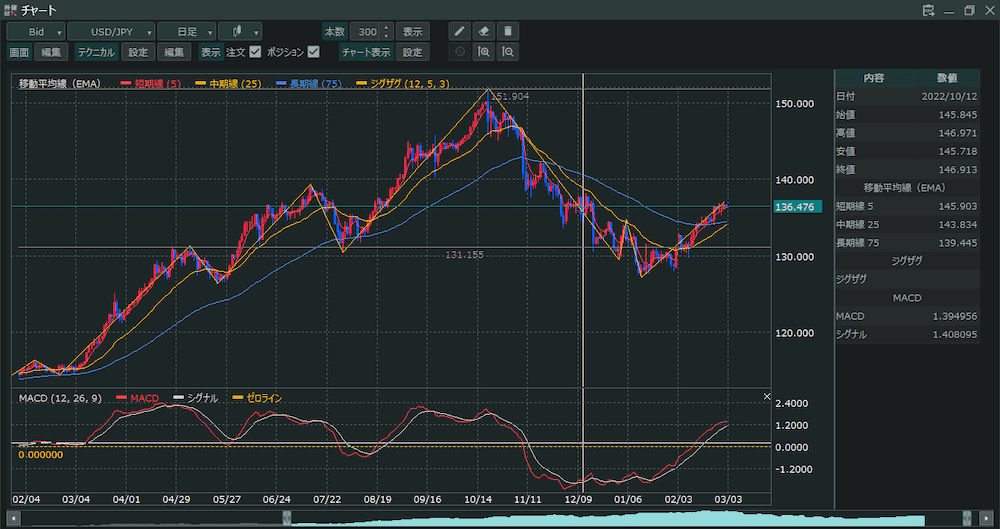The width and height of the screenshot is (1000, 529).
Task: Click the 長期線 (75) legend entry
Action: coord(309,84)
